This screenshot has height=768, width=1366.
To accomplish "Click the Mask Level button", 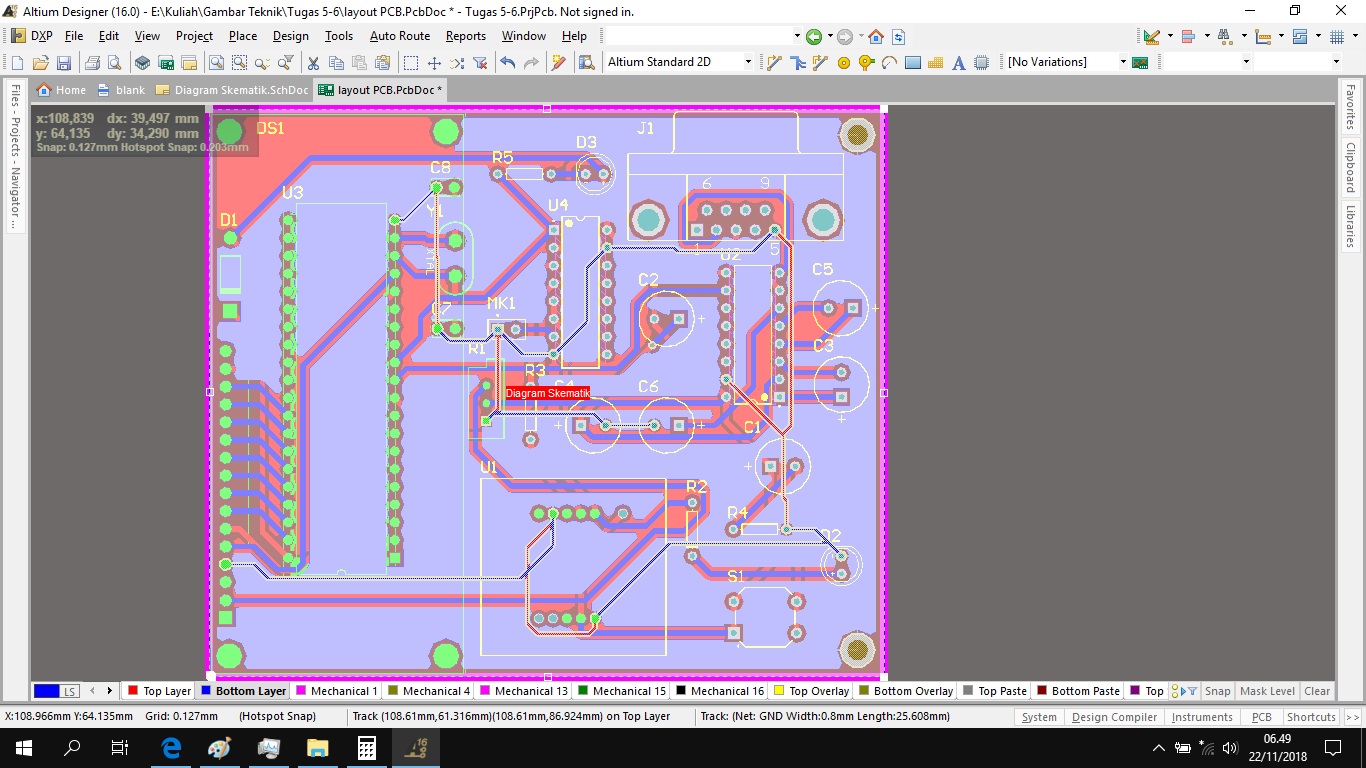I will (x=1267, y=691).
